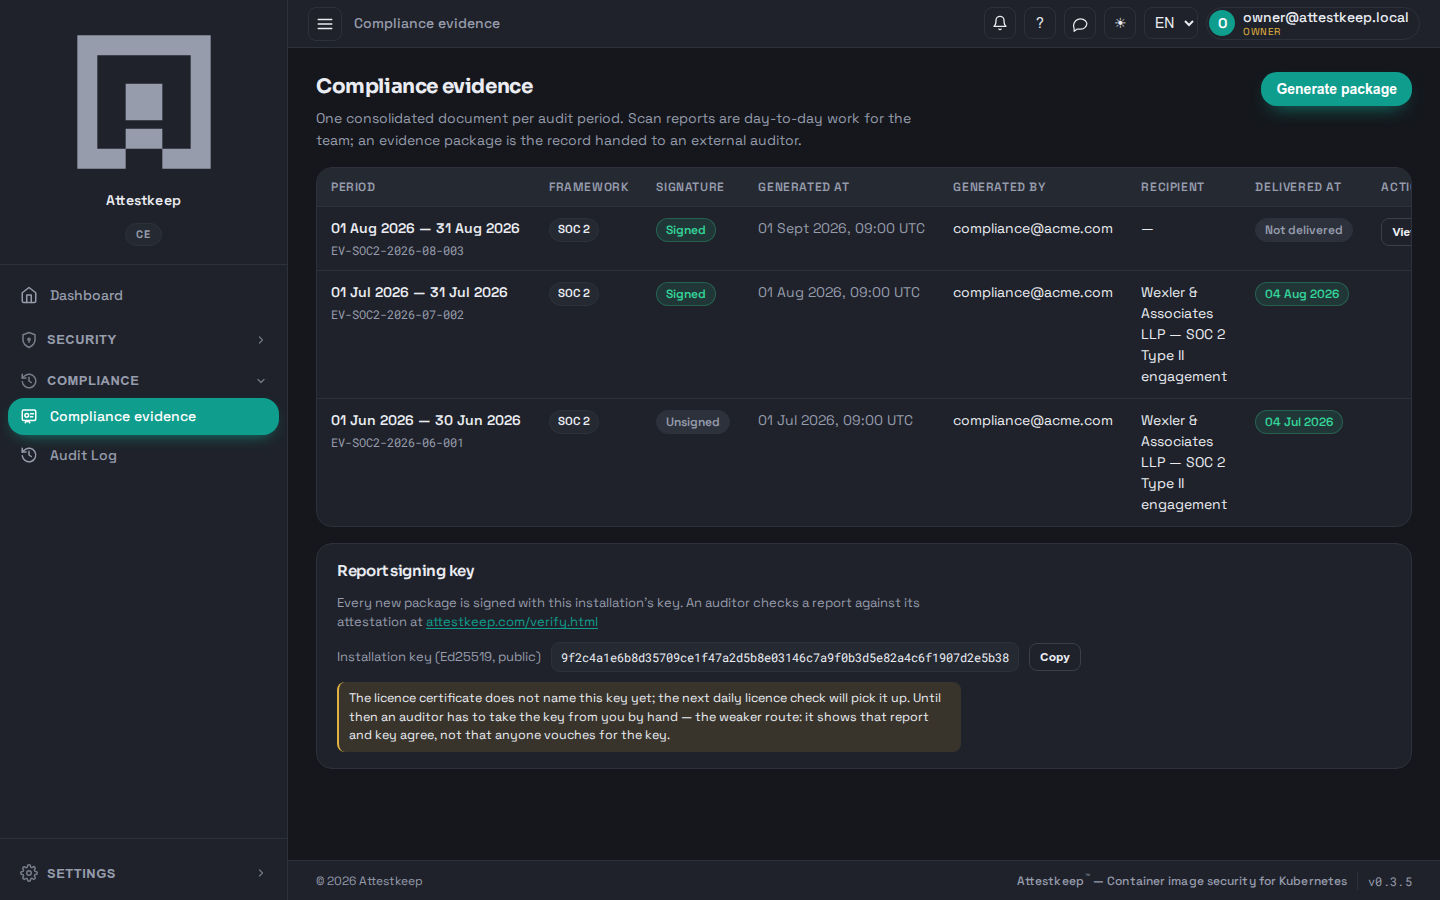The image size is (1440, 900).
Task: Toggle light/dark theme sun icon
Action: point(1120,23)
